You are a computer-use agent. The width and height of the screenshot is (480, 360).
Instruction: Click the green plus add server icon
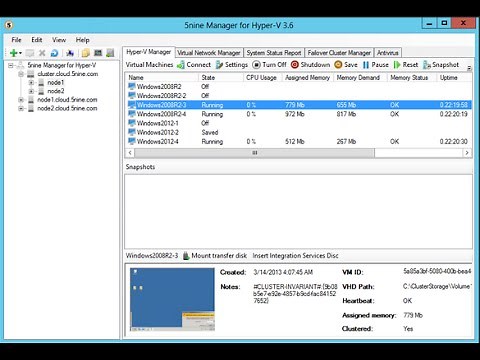coord(13,53)
